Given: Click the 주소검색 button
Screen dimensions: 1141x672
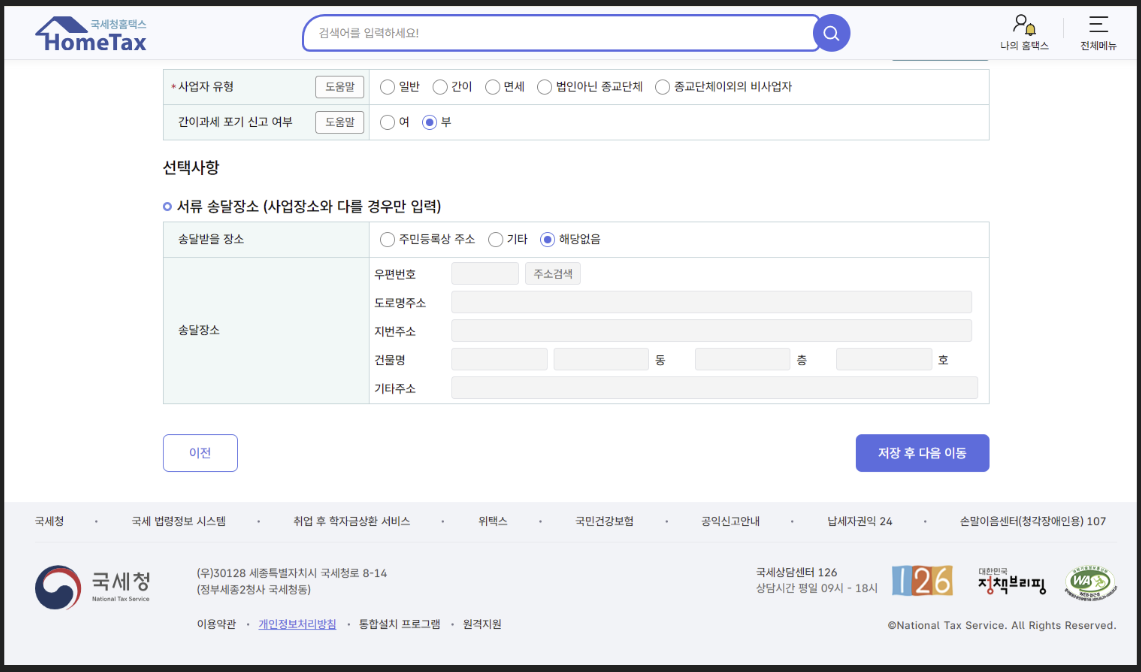Looking at the screenshot, I should [x=552, y=272].
